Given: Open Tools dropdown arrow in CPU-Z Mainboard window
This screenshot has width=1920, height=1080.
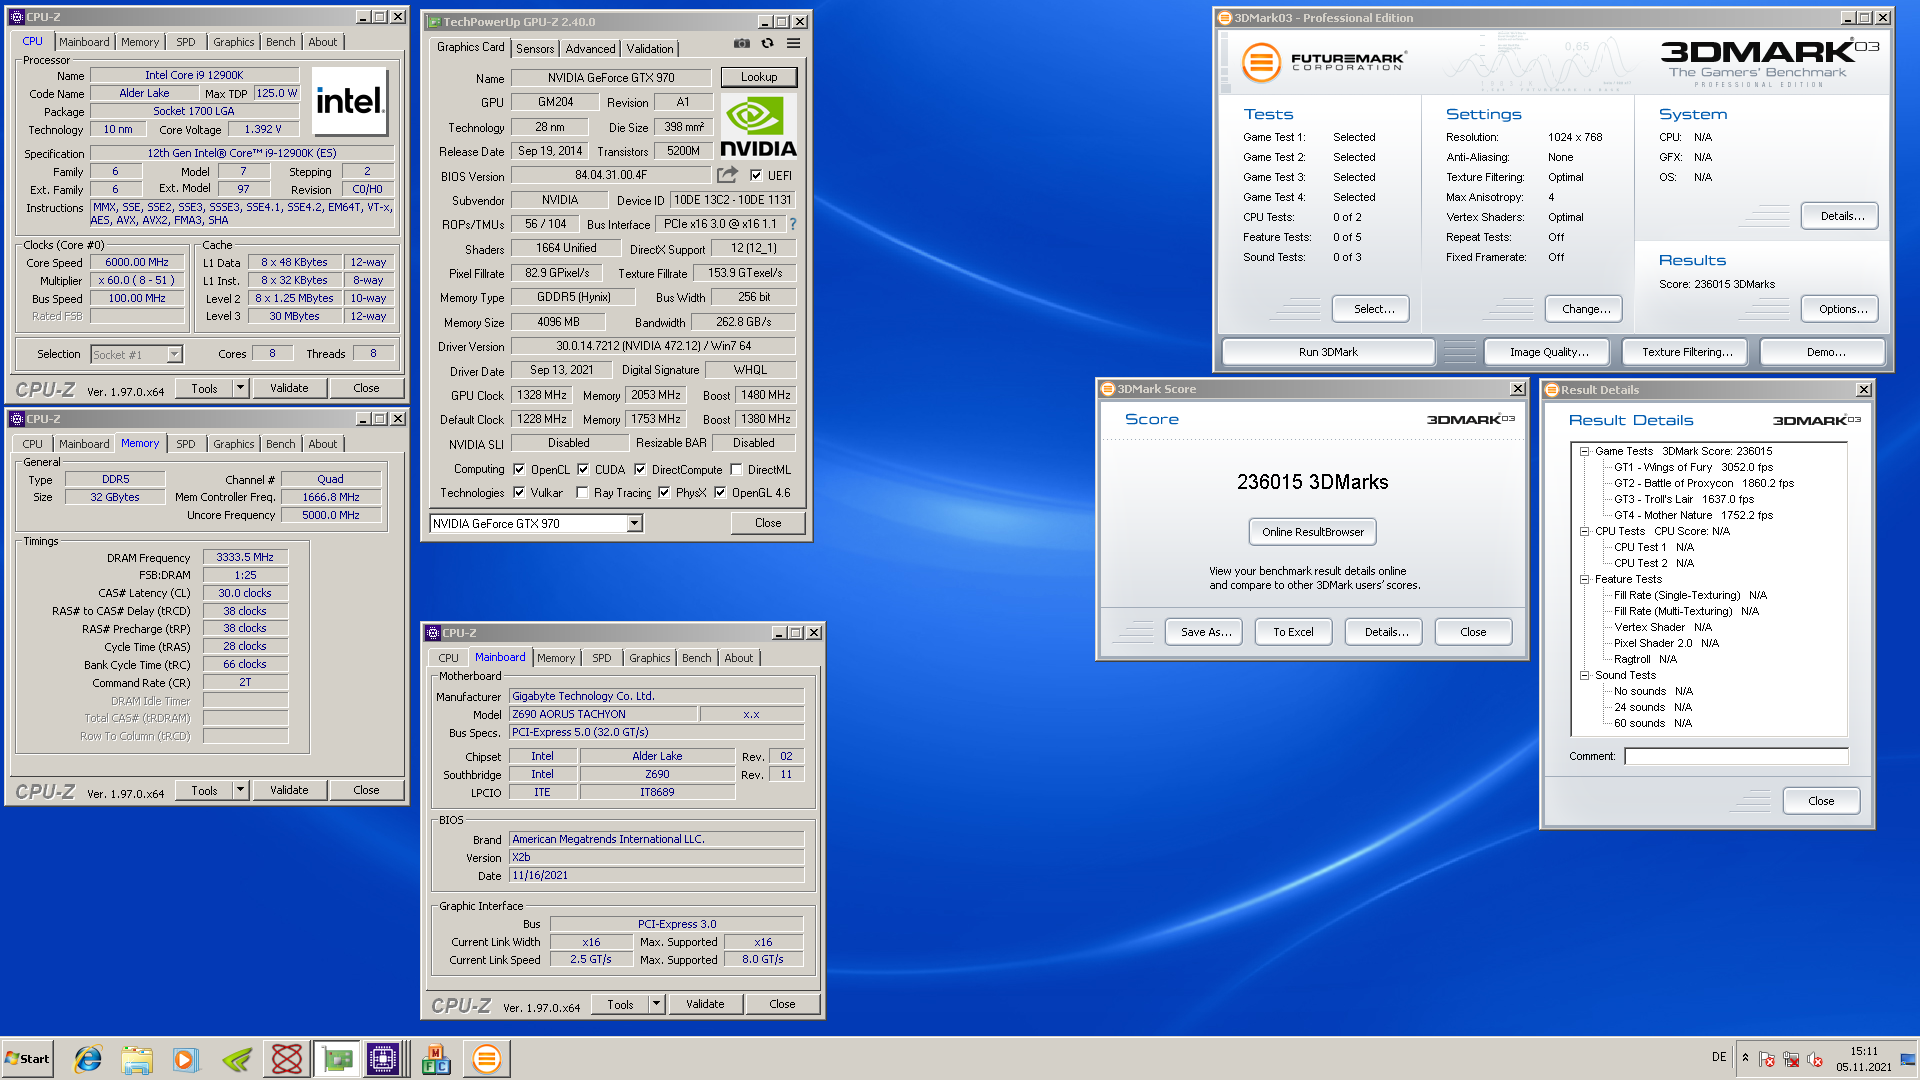Looking at the screenshot, I should pos(656,1004).
